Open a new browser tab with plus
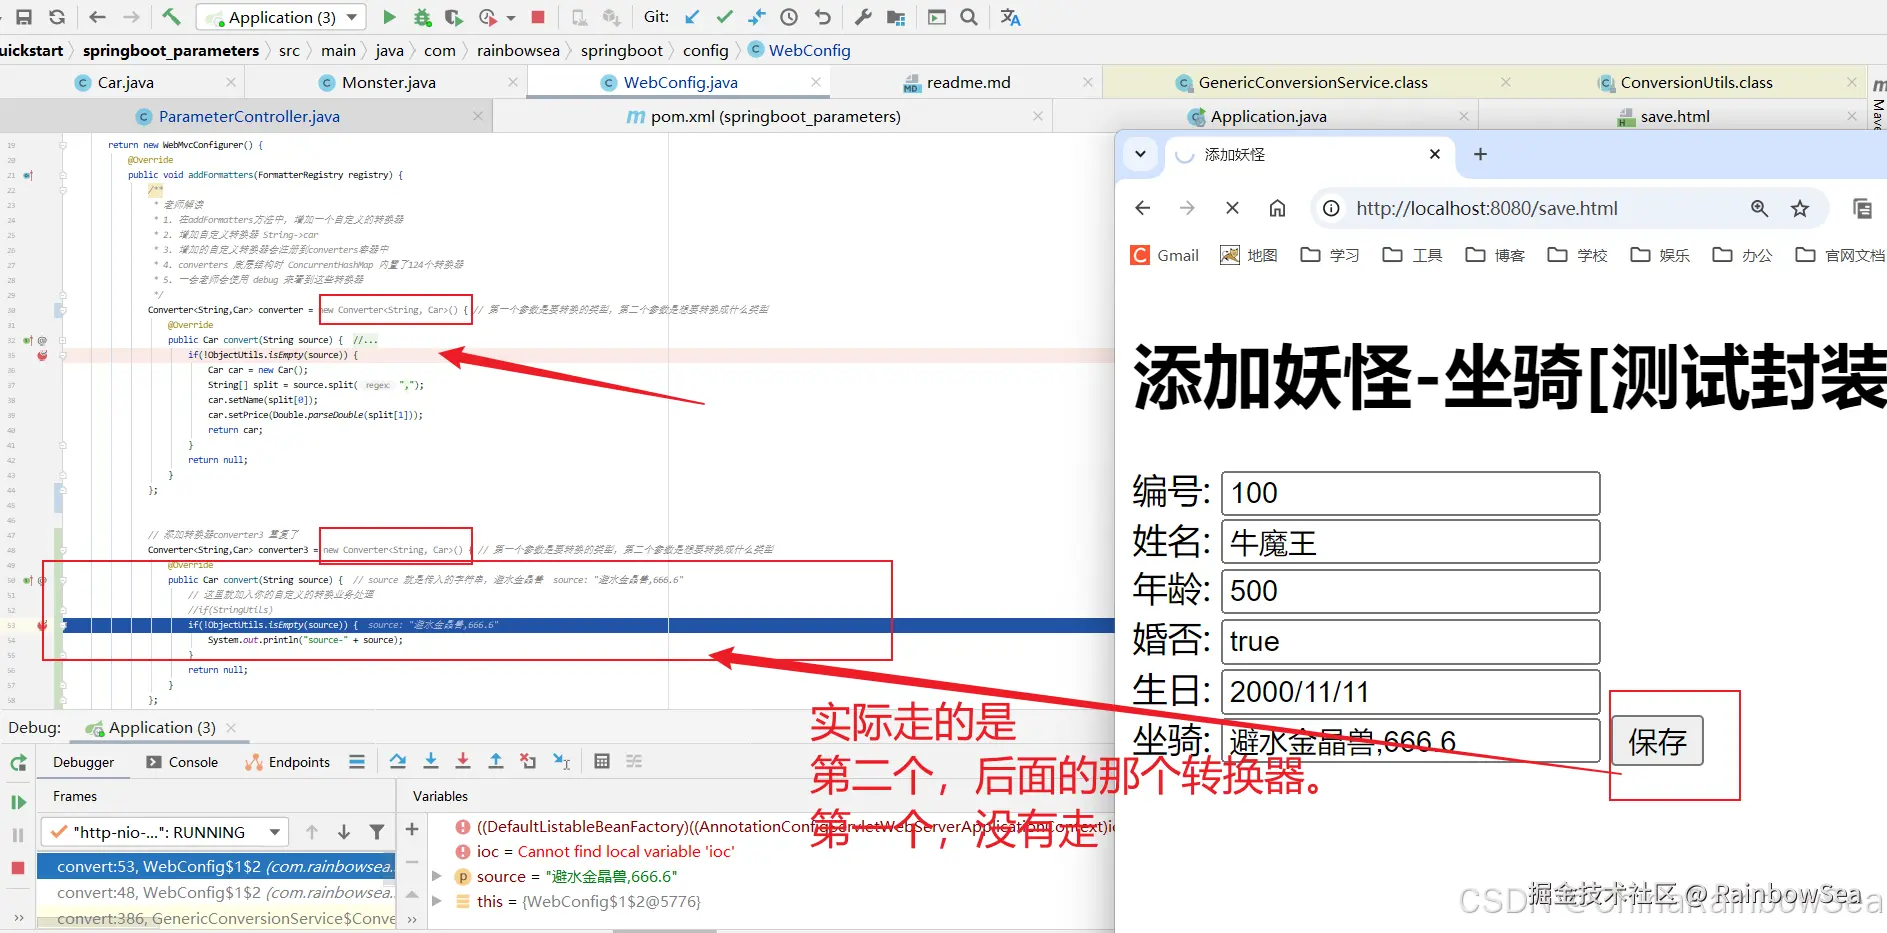Image resolution: width=1887 pixels, height=933 pixels. (1481, 154)
